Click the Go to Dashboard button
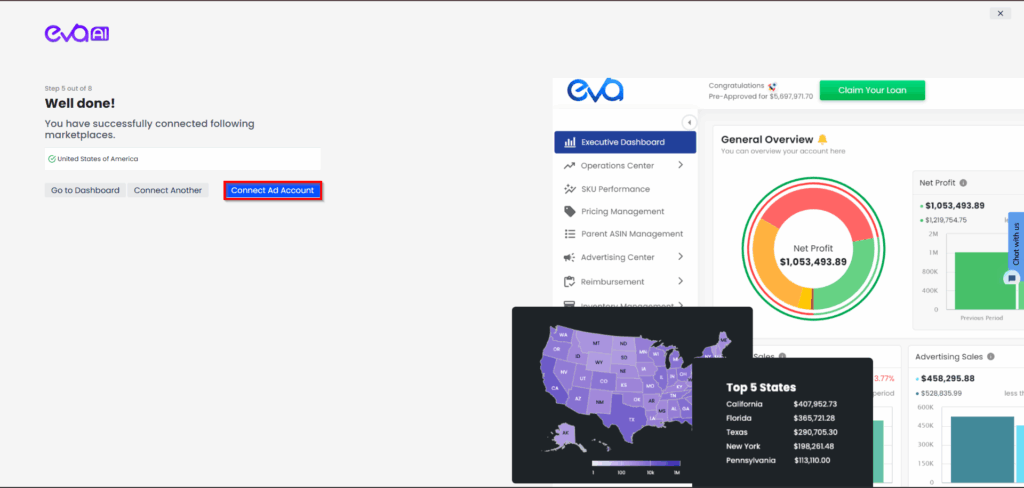 point(85,190)
